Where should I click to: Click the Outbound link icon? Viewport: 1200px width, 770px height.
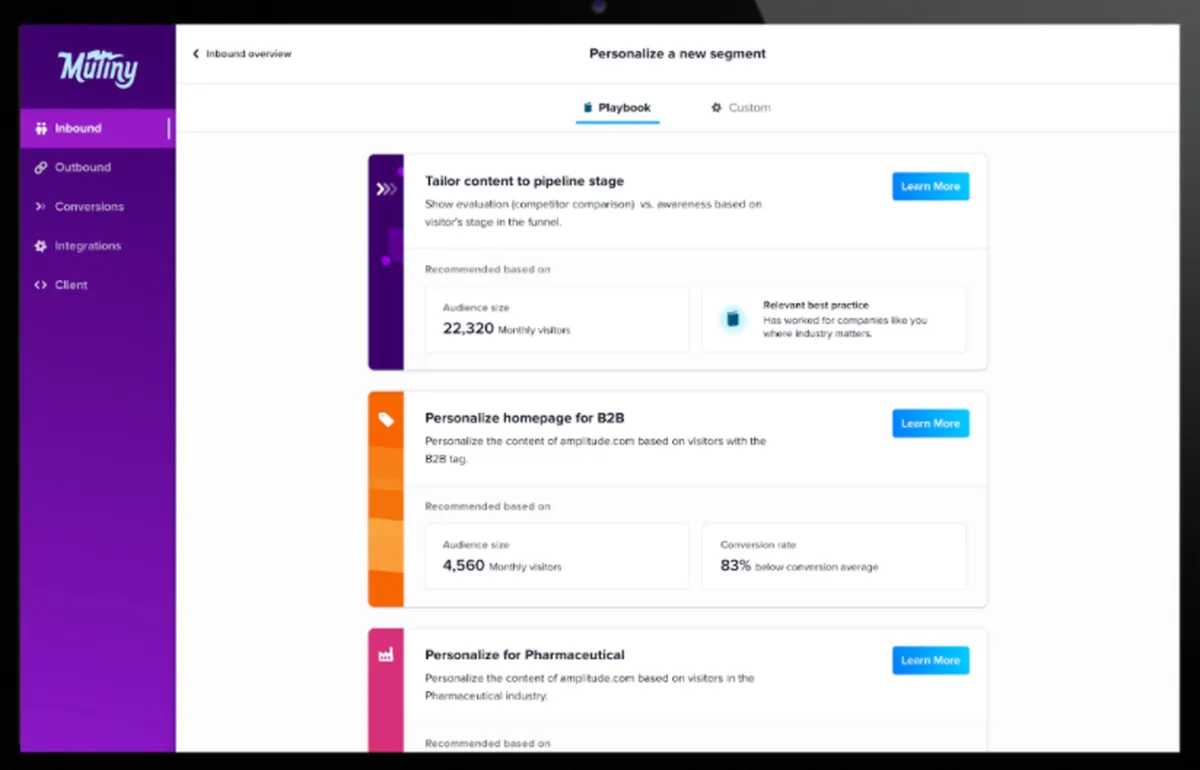(x=41, y=167)
